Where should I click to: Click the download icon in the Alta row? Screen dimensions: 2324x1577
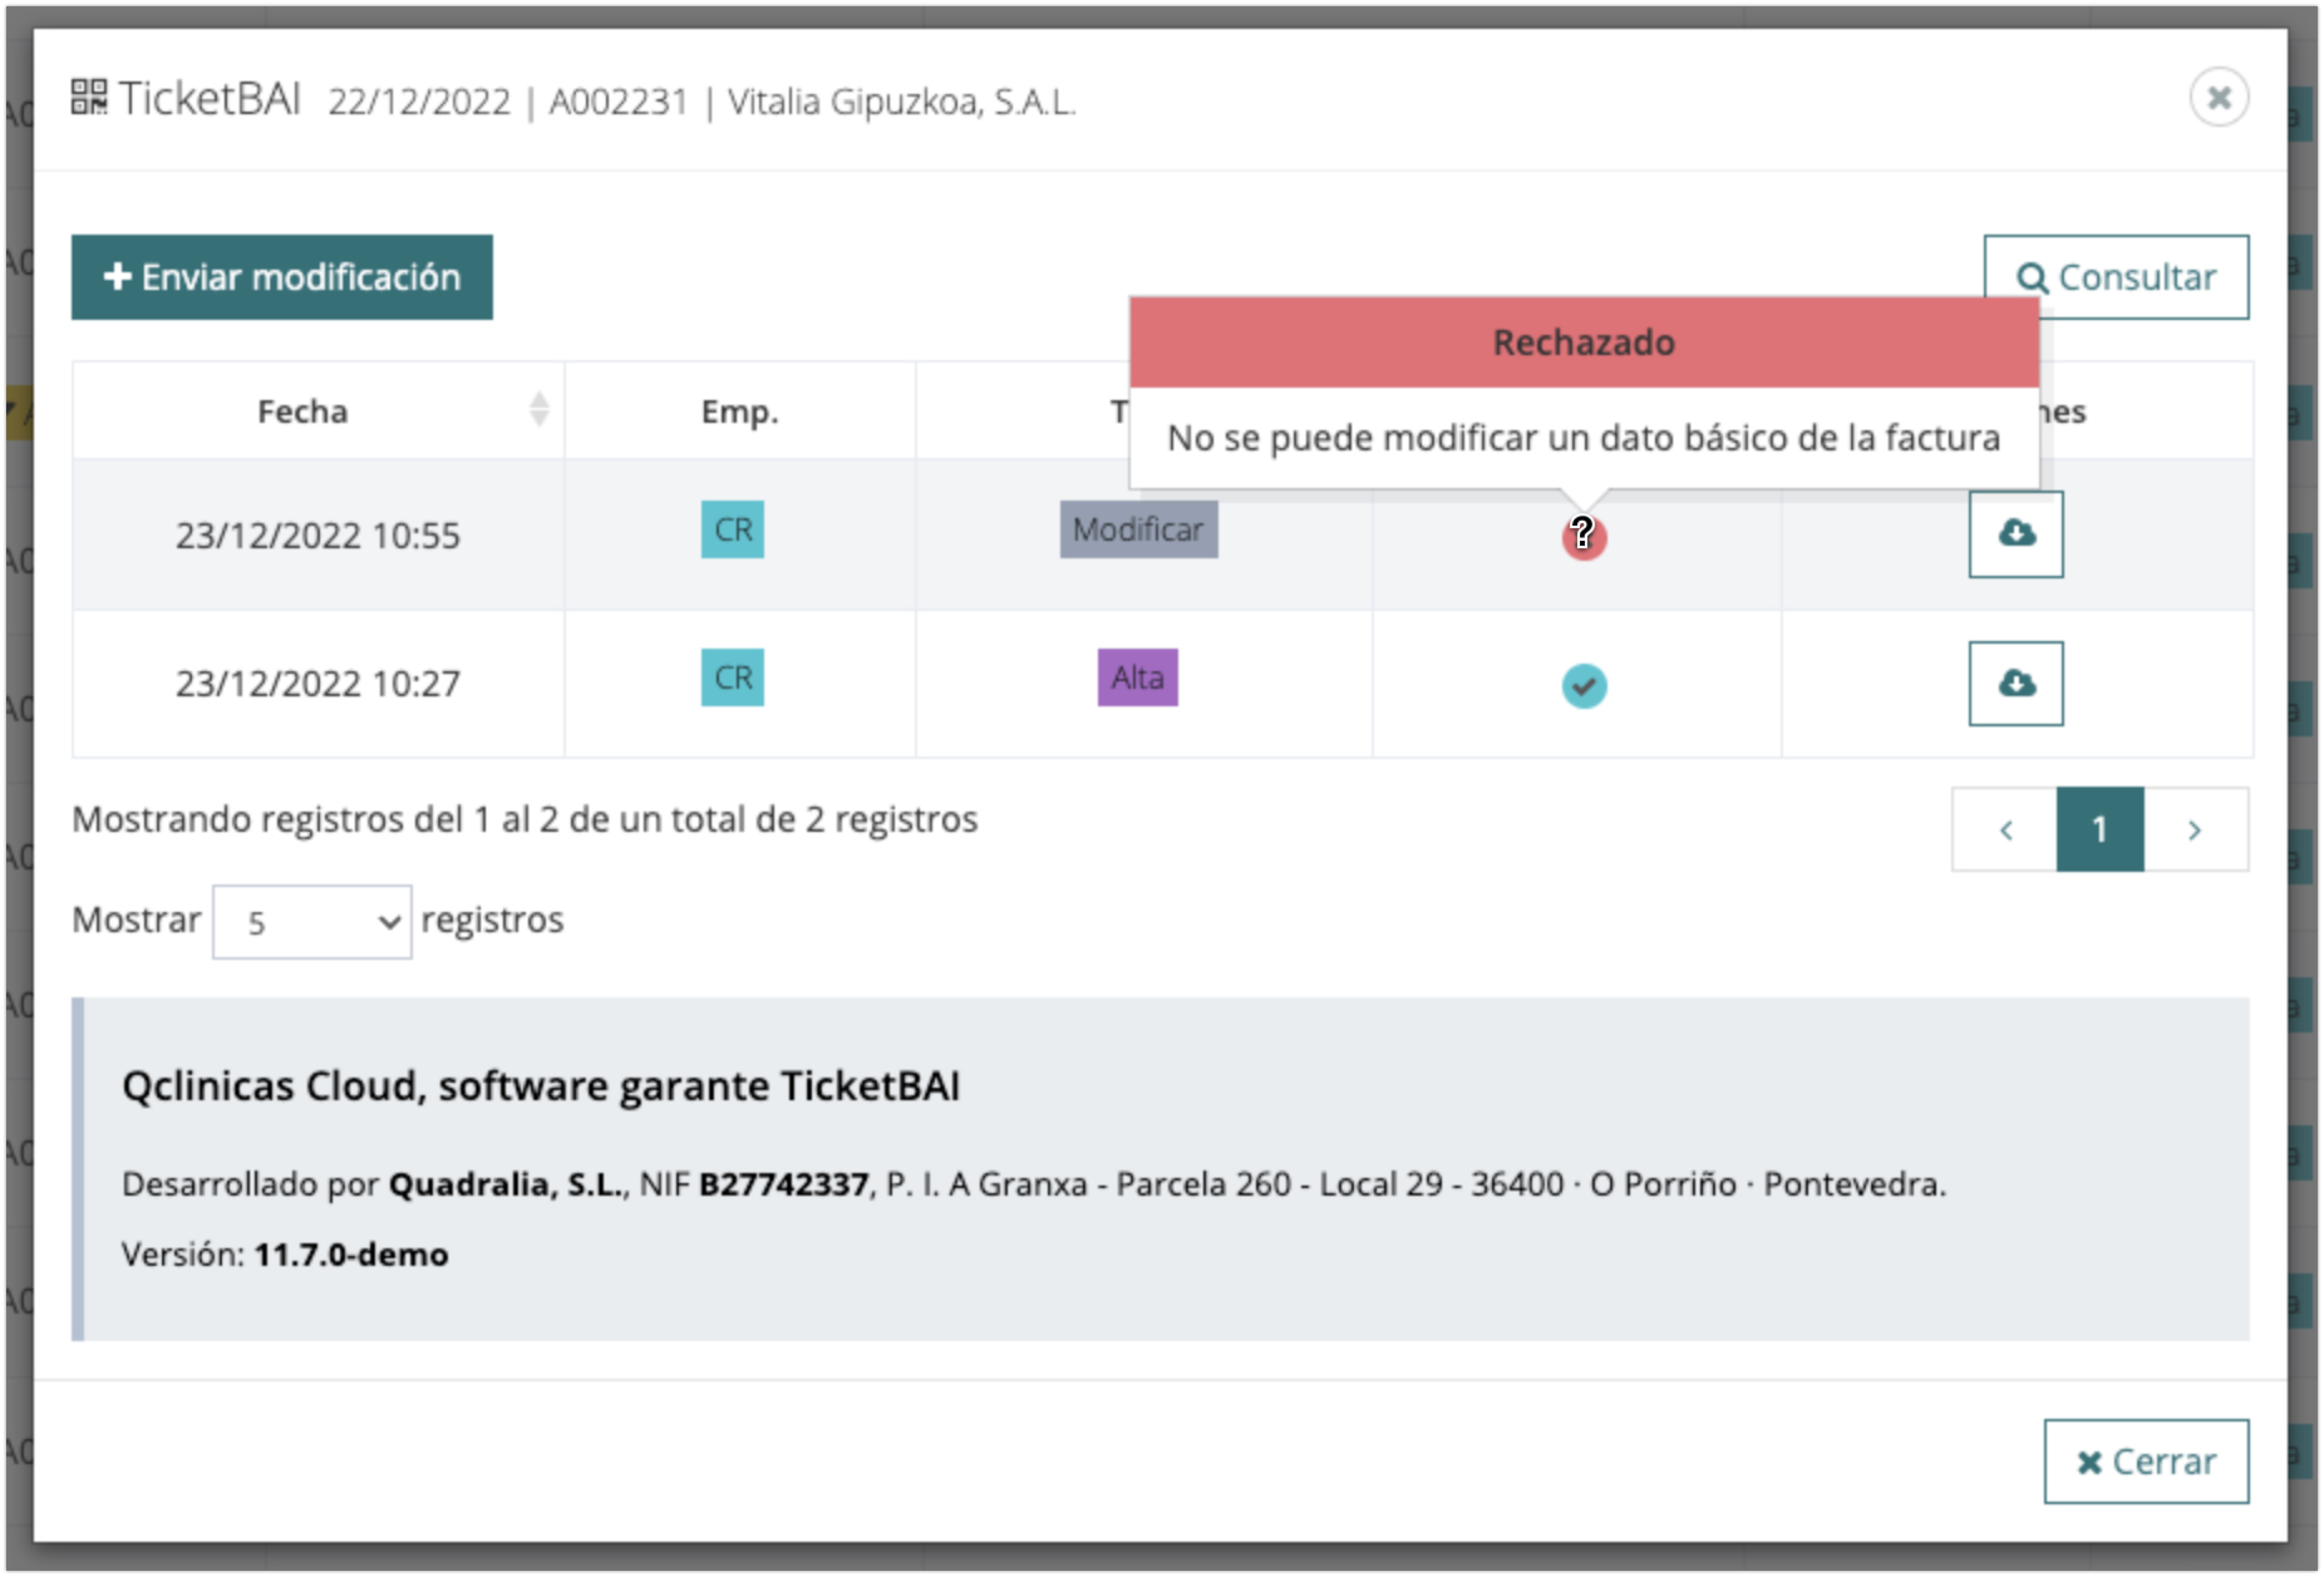click(2015, 684)
